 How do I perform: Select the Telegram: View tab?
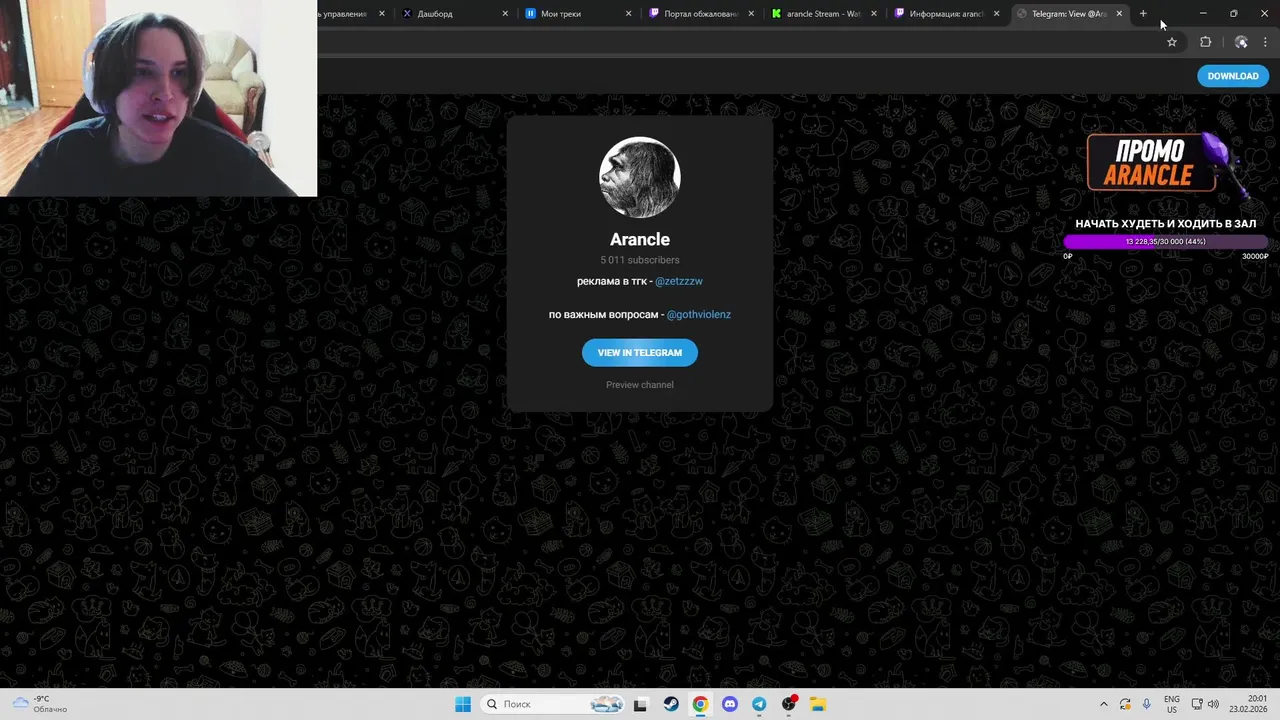[x=1070, y=14]
